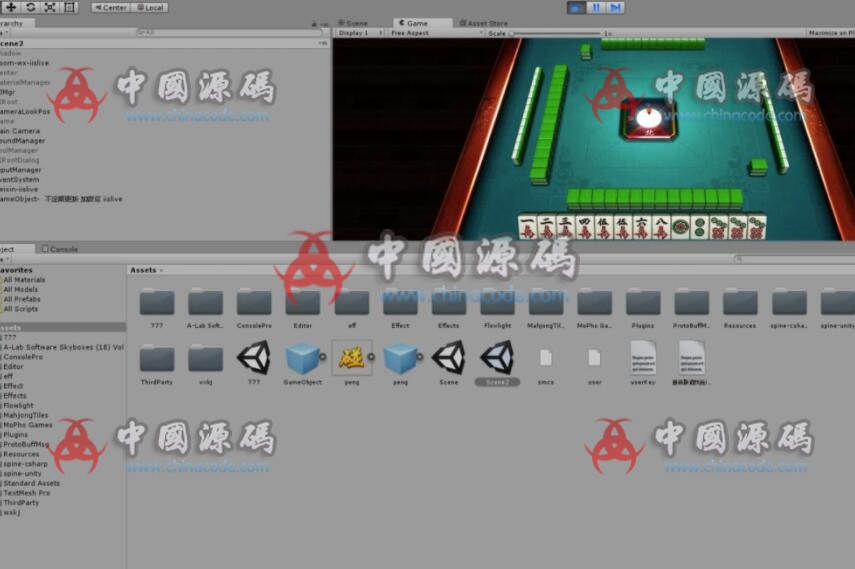Select the Resources folder icon in grid
855x569 pixels.
(740, 303)
